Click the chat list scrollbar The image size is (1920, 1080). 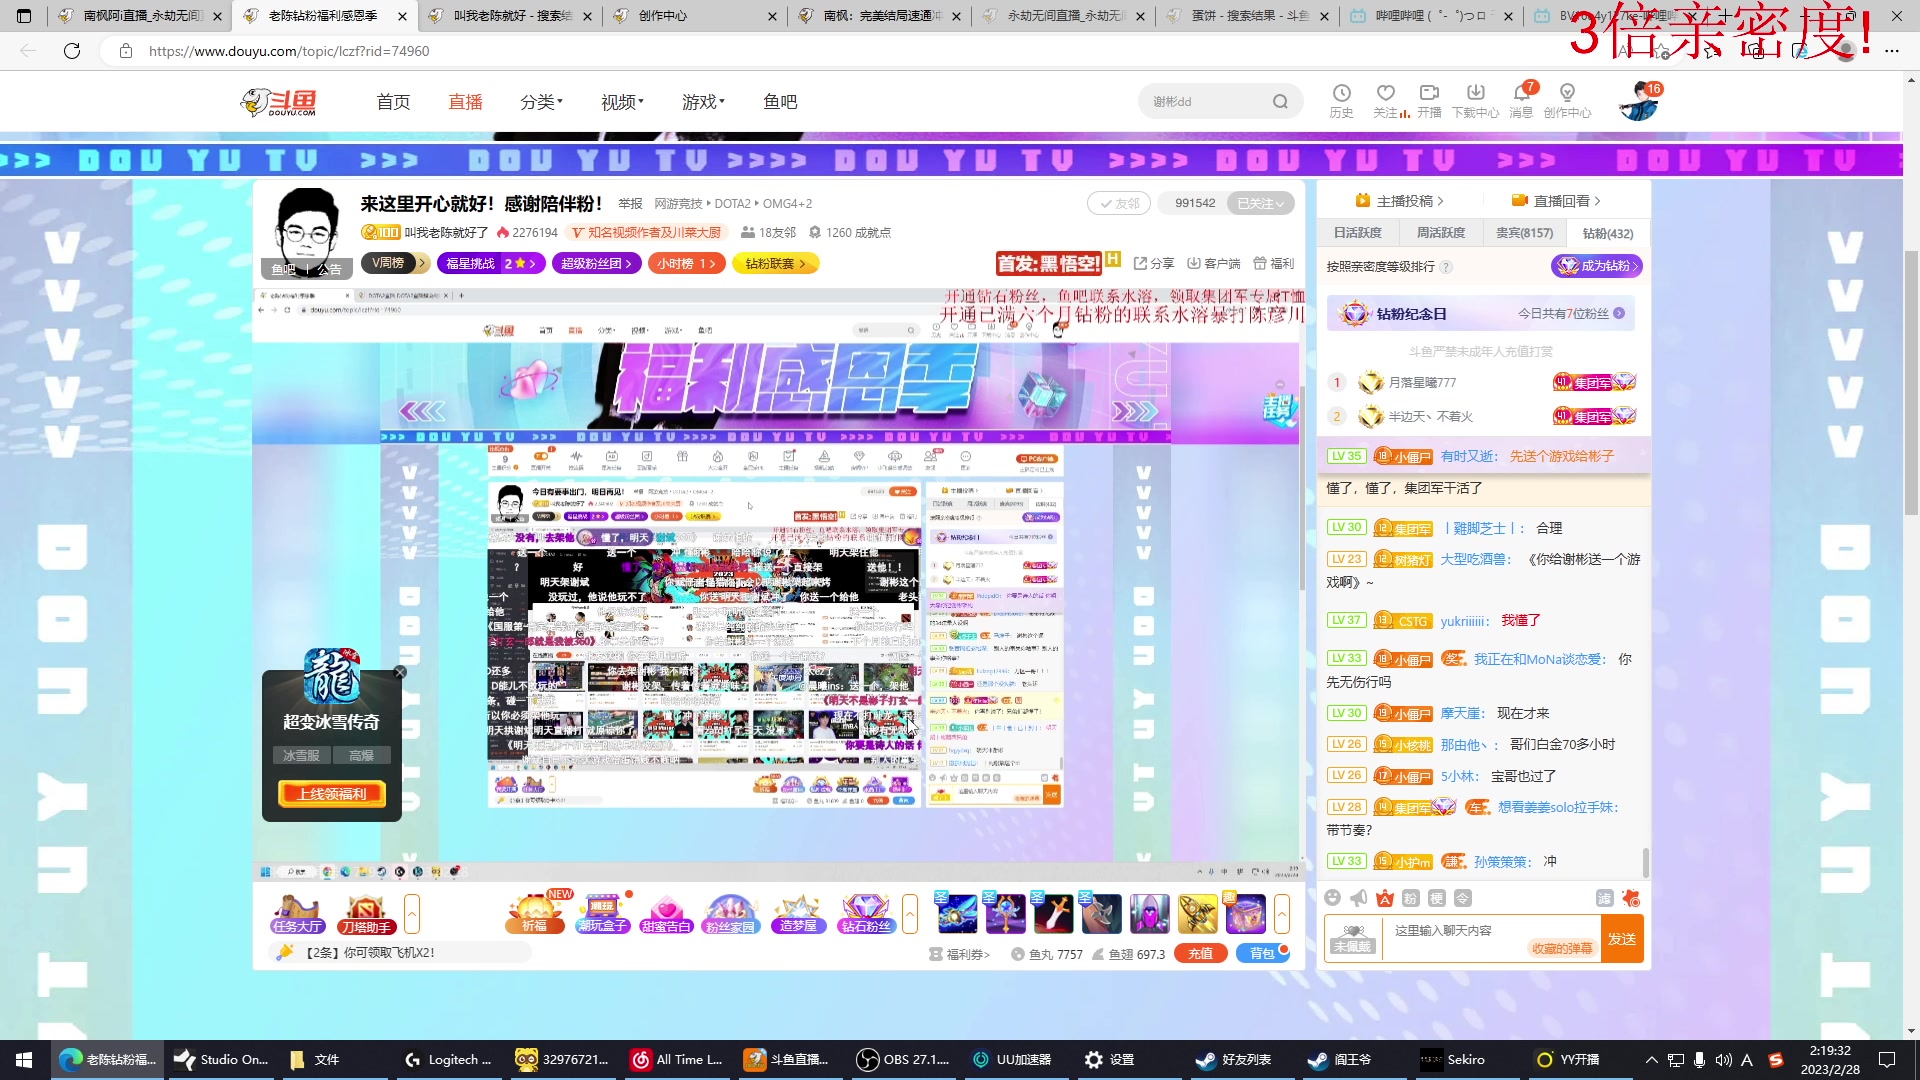click(x=1646, y=861)
